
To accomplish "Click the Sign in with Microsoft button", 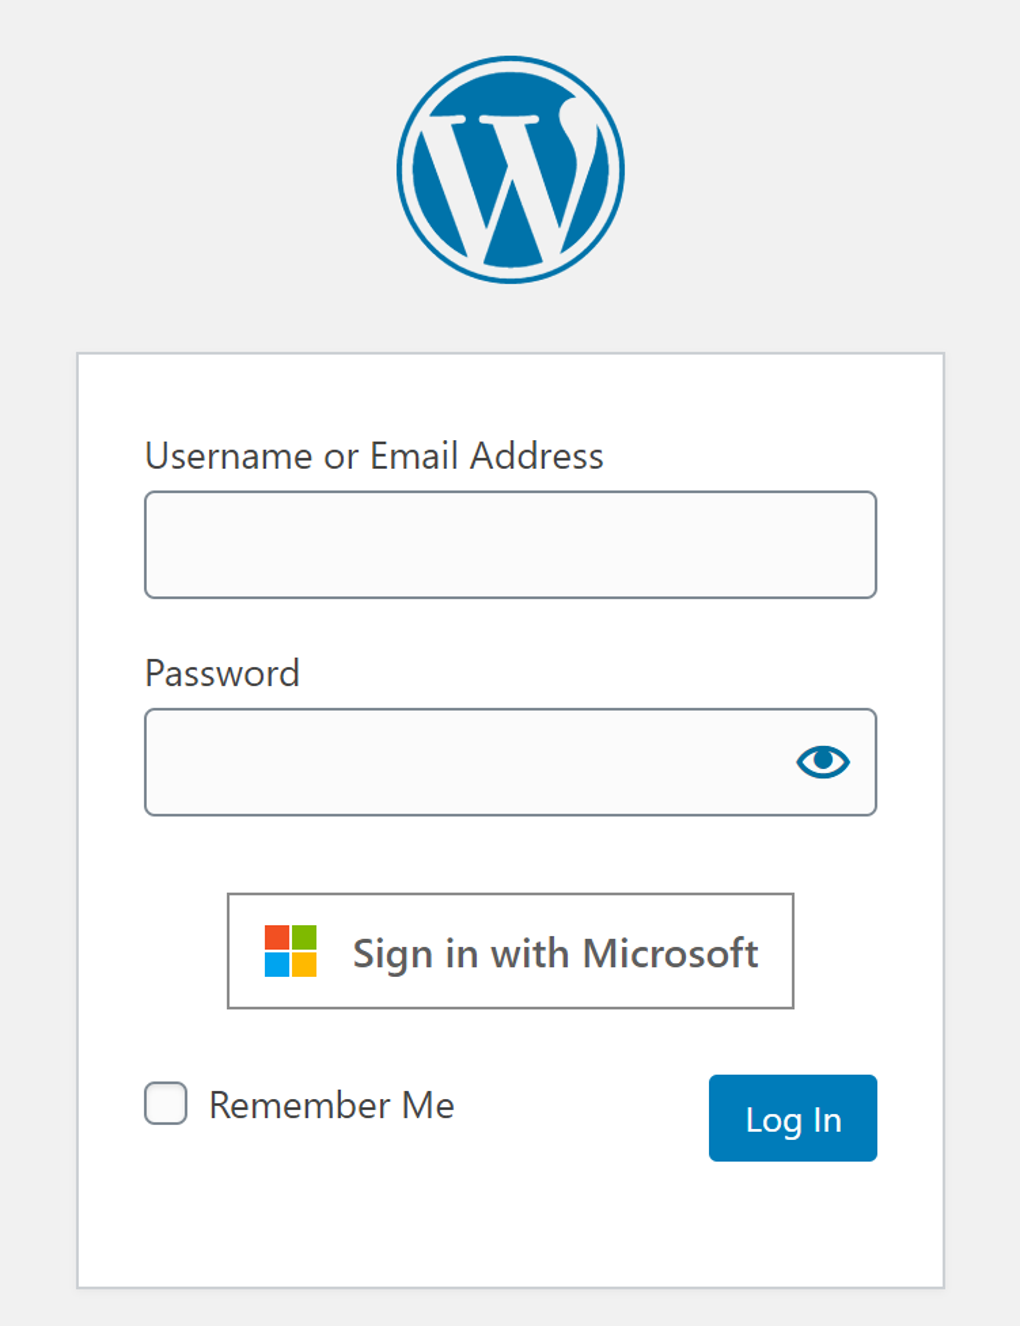I will click(x=510, y=951).
